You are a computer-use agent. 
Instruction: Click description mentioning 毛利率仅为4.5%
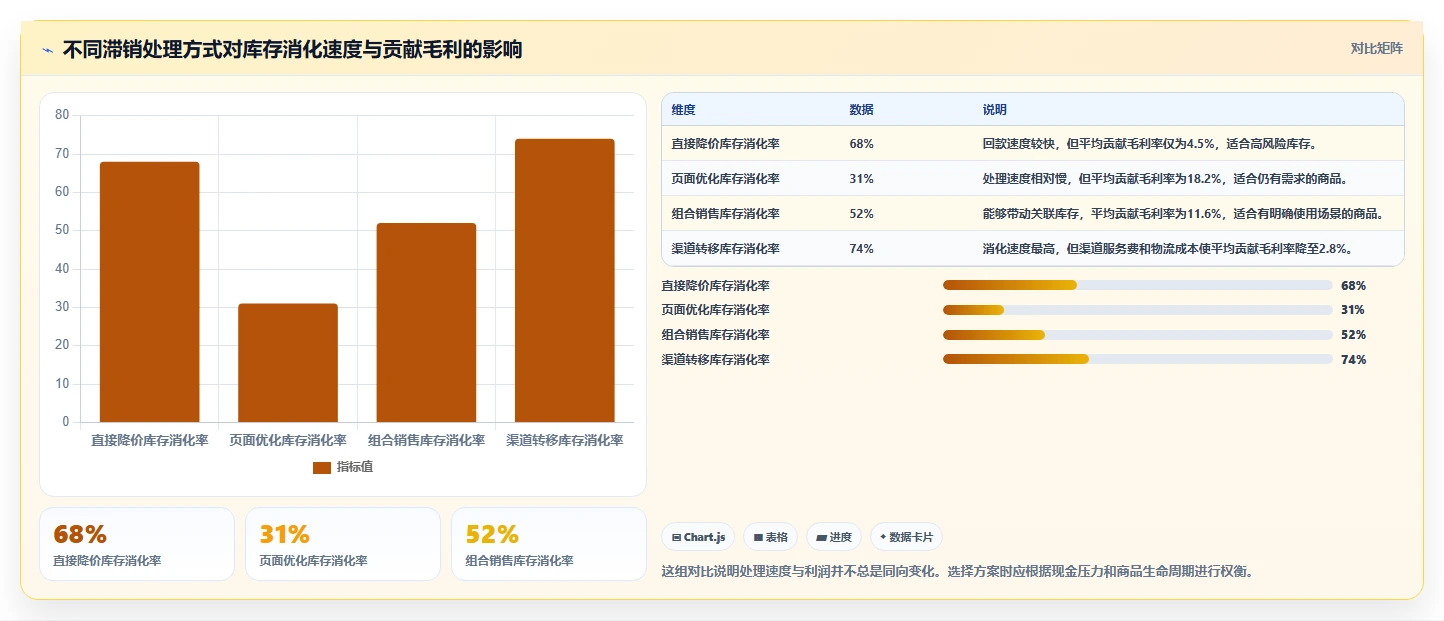(1152, 144)
